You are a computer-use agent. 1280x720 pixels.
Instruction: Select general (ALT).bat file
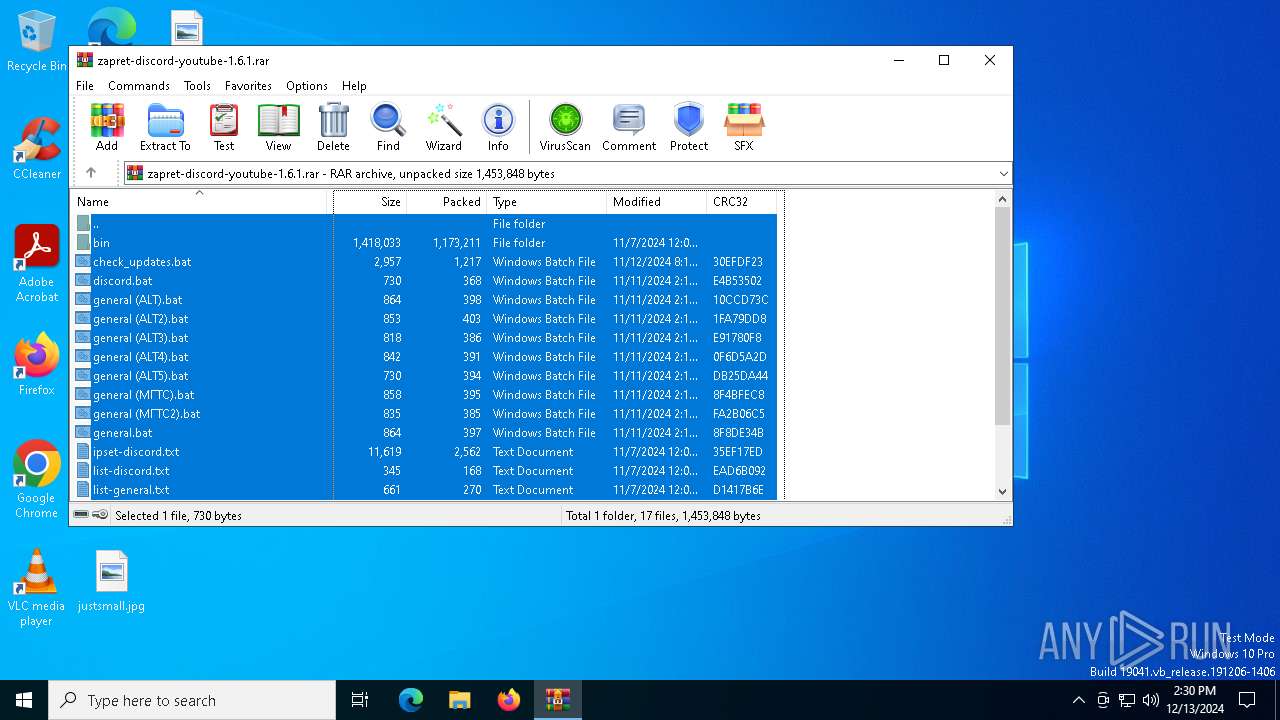tap(424, 300)
